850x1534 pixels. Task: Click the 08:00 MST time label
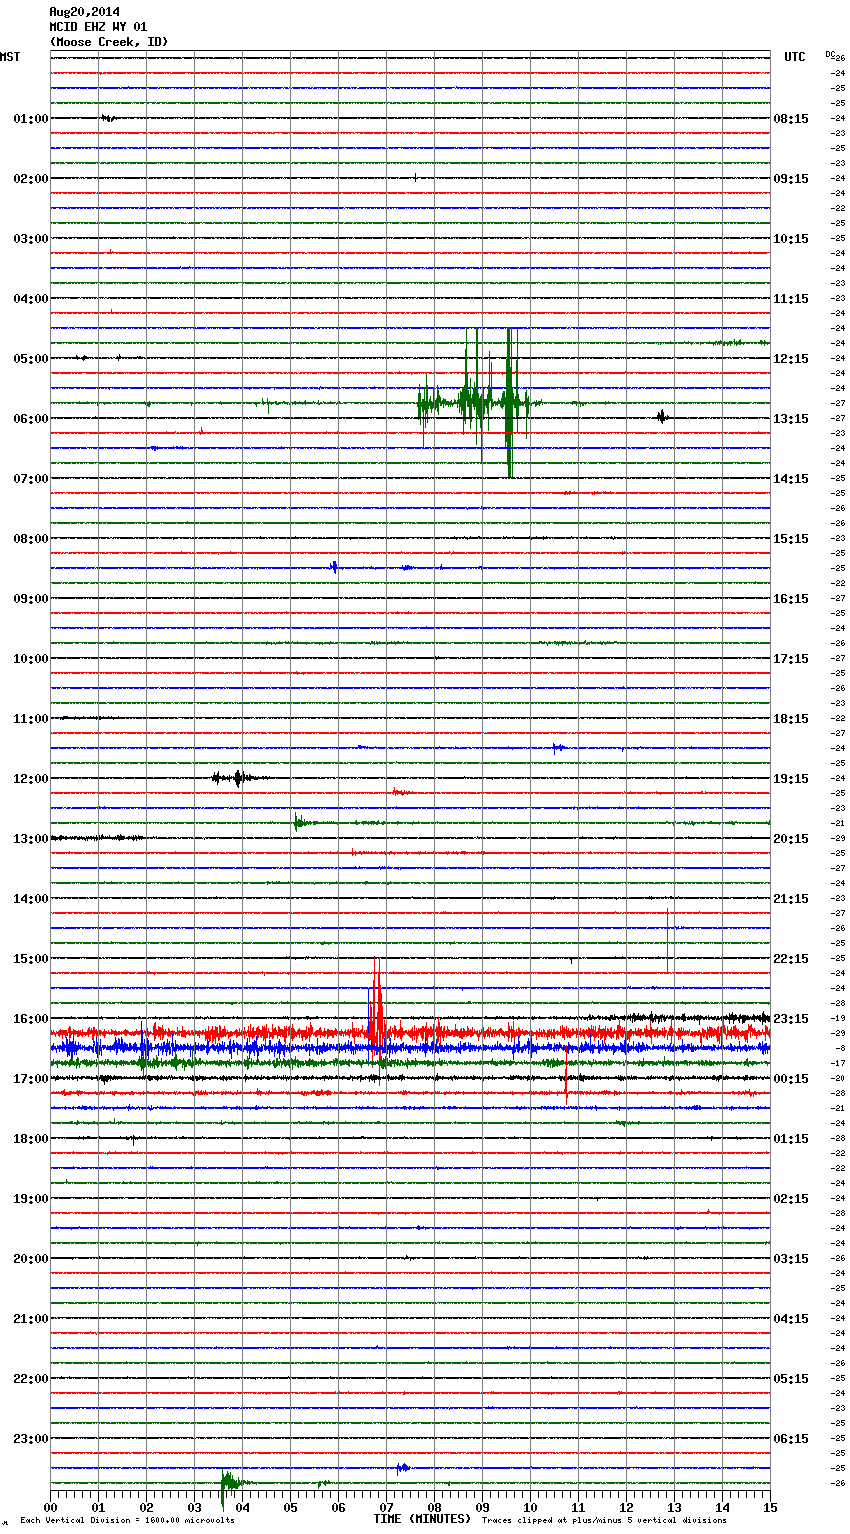[31, 539]
